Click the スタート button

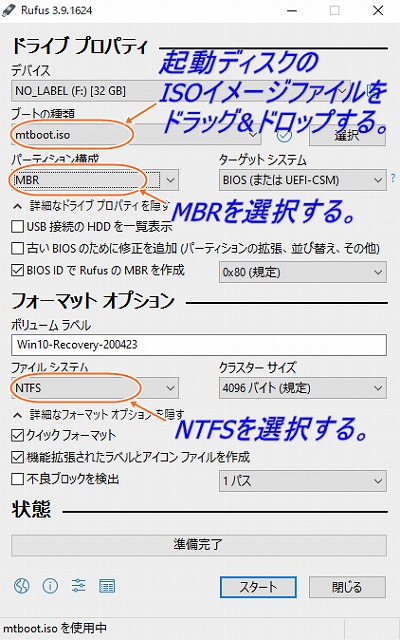click(258, 587)
